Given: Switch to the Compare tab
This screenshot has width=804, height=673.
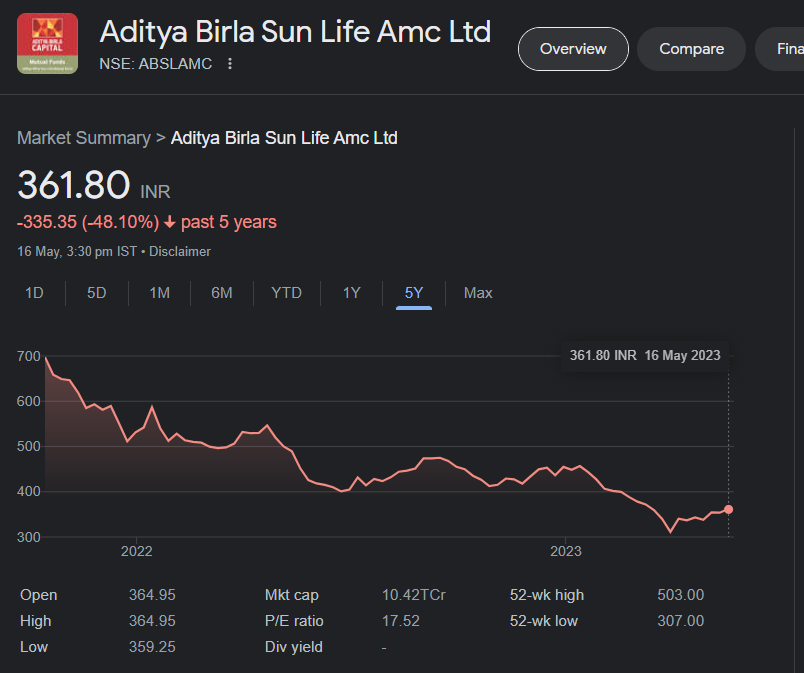Looking at the screenshot, I should pos(691,49).
